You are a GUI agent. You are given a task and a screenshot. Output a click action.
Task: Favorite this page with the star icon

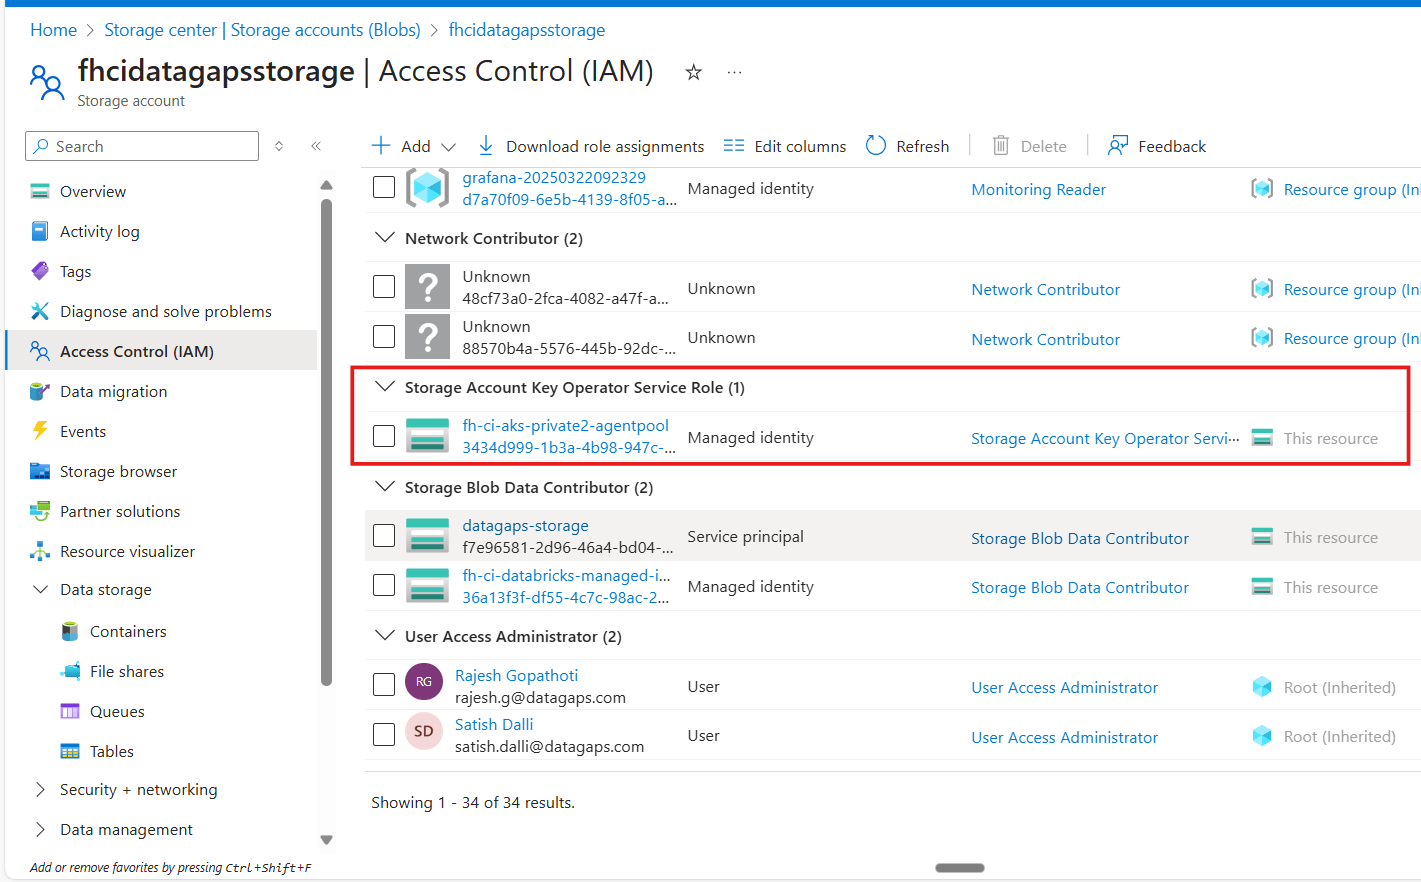pos(693,72)
